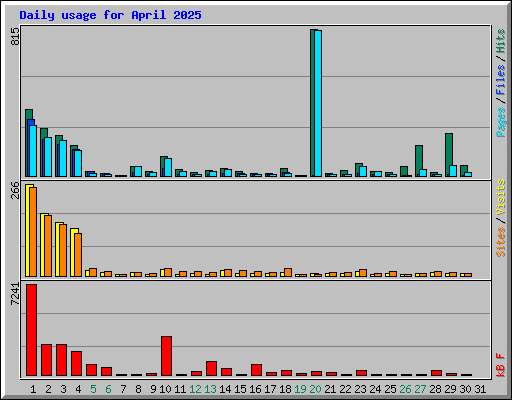This screenshot has width=512, height=400.
Task: Select day label 16 on the x-axis
Action: (255, 389)
